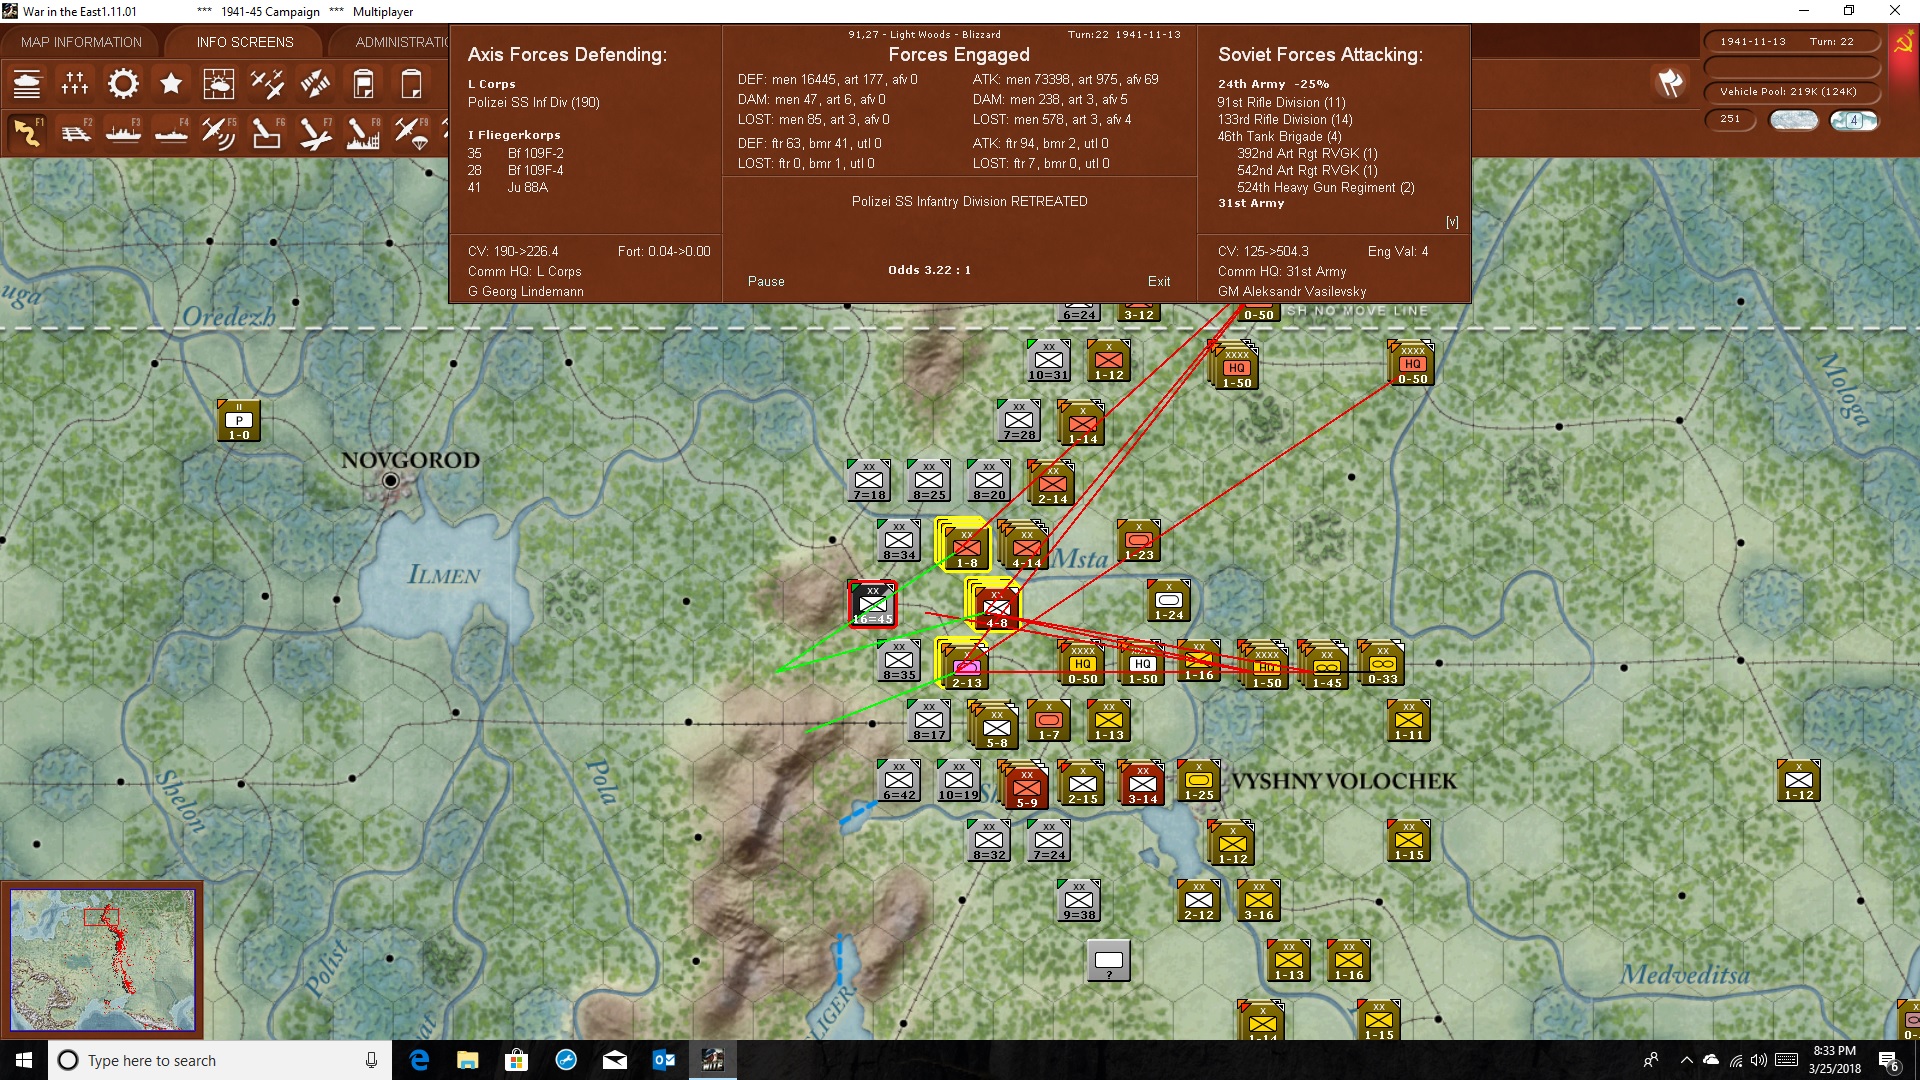Click the minimap overview thumbnail

click(102, 960)
